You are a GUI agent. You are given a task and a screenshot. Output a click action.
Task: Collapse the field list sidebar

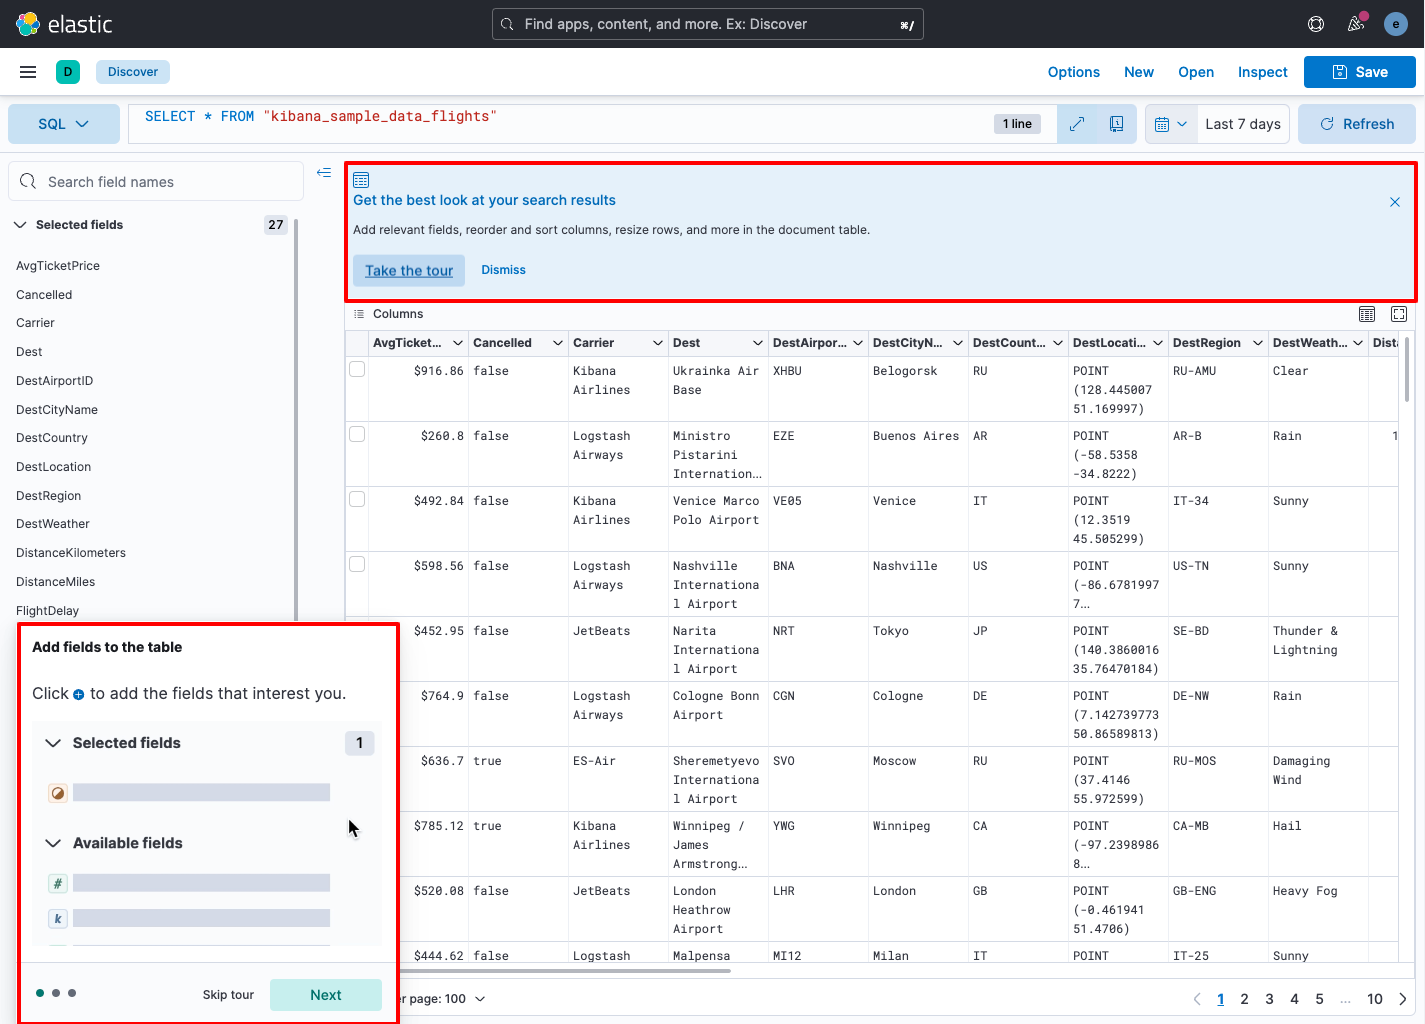click(x=324, y=173)
